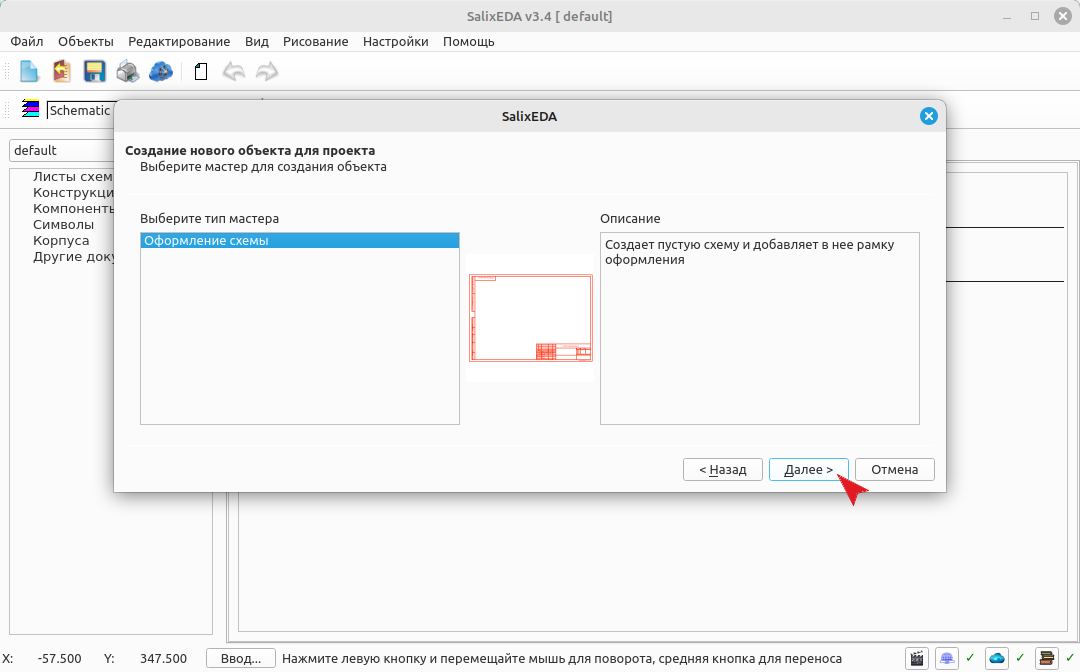The height and width of the screenshot is (672, 1080).
Task: Open the Редактирование menu
Action: click(179, 41)
